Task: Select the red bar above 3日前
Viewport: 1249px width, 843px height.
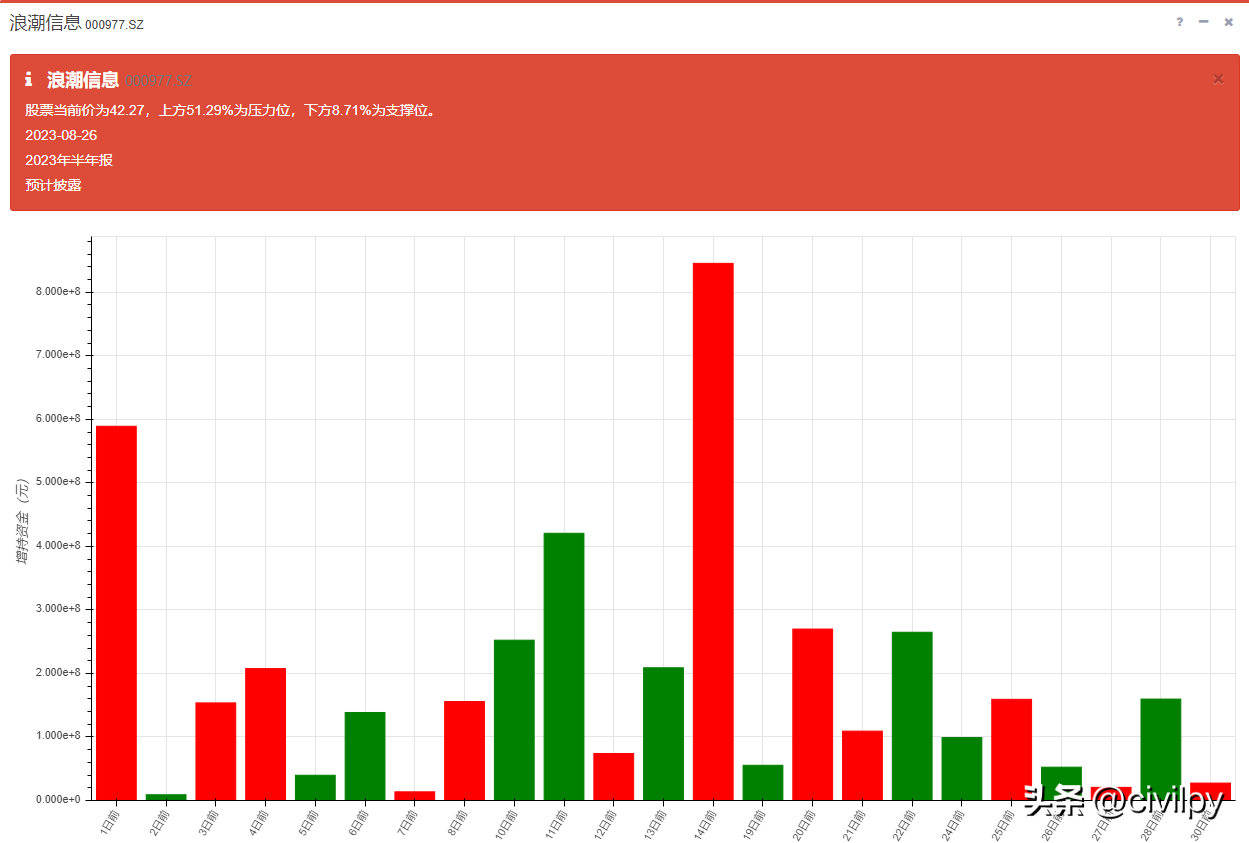Action: tap(216, 751)
